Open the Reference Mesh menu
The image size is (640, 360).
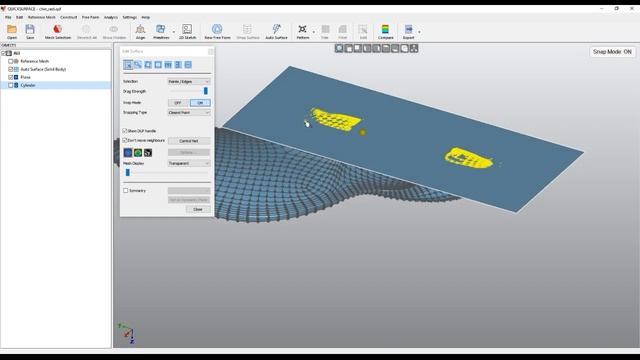[42, 18]
